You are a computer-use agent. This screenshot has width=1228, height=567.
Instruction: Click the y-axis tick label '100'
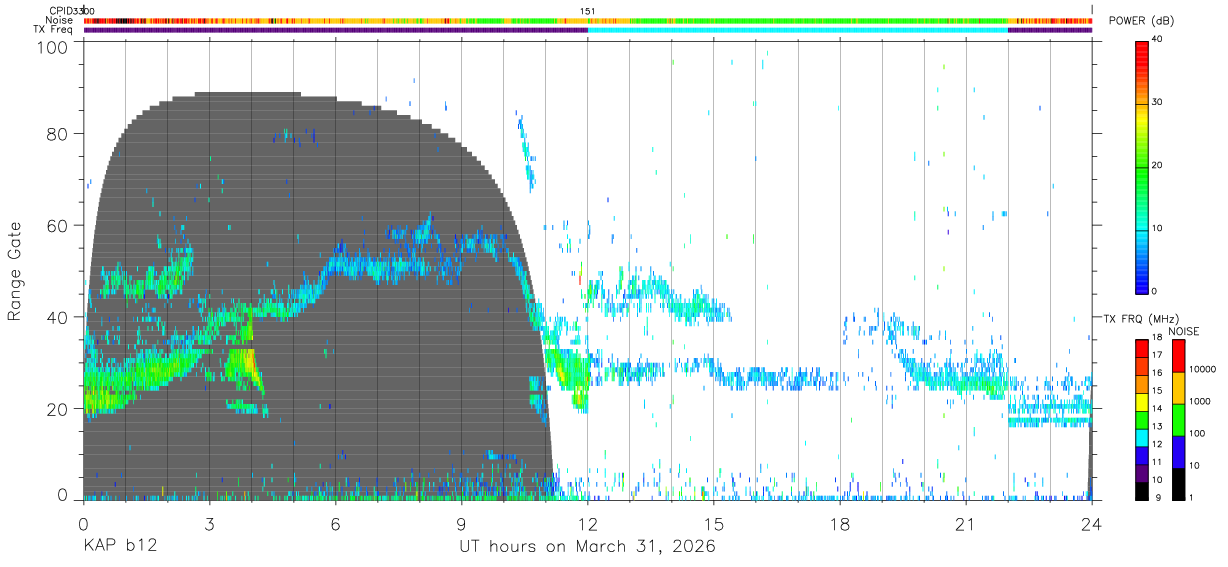(x=54, y=47)
